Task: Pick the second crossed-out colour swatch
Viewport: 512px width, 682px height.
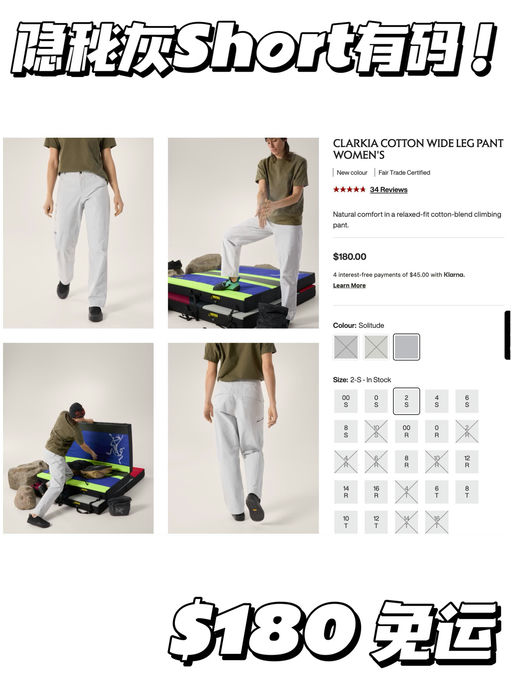Action: [376, 347]
